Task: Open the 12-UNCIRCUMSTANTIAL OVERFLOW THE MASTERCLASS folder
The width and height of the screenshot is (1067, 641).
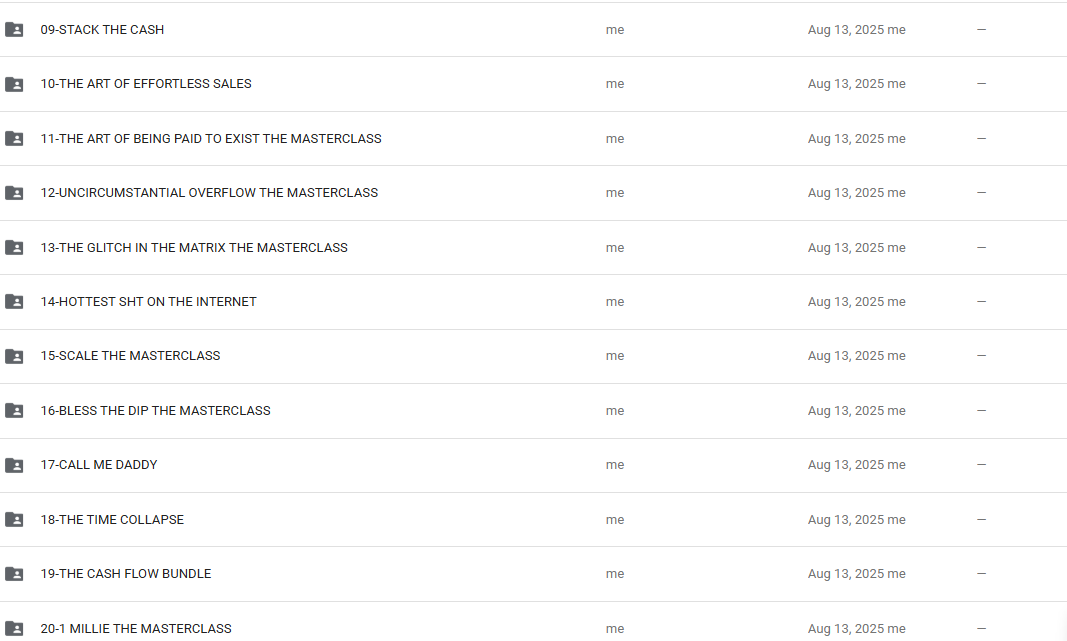Action: tap(209, 193)
